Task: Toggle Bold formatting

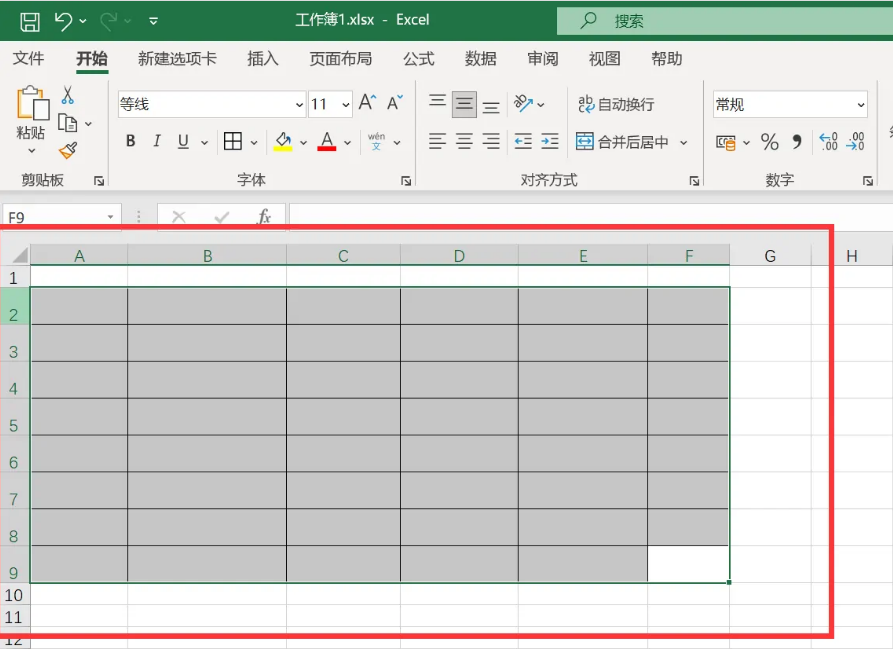Action: tap(130, 142)
